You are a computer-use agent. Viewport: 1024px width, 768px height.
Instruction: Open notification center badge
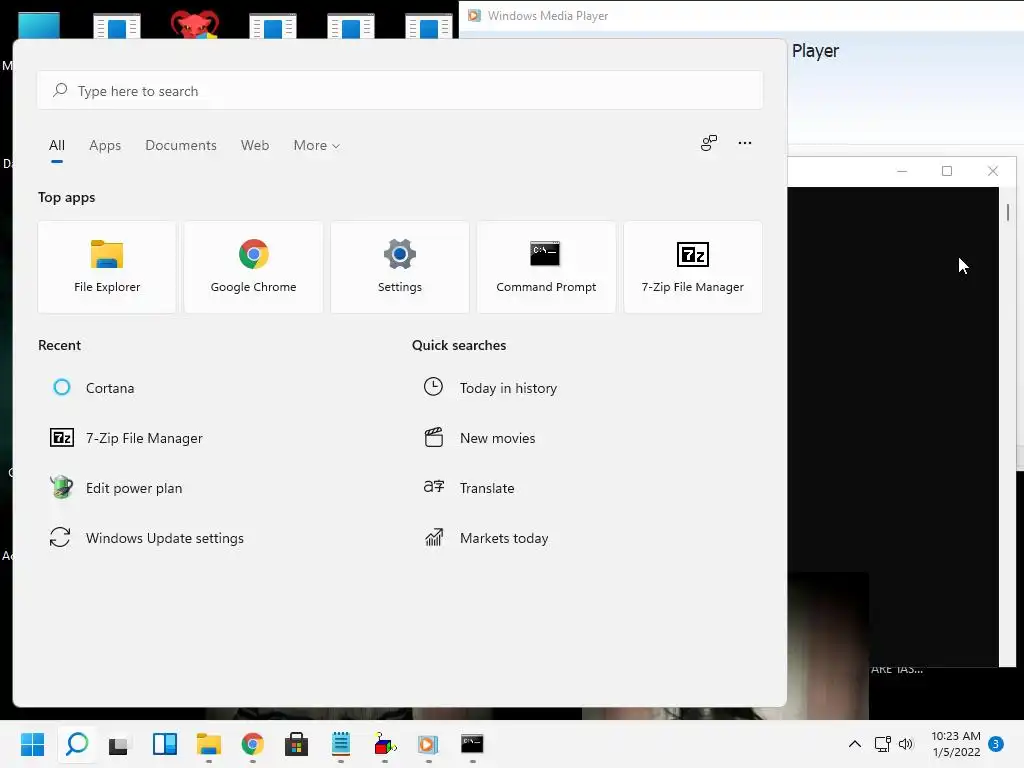(x=996, y=744)
